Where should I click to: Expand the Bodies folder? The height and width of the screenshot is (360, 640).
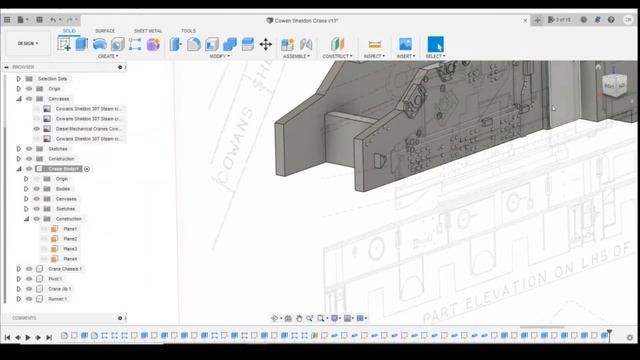[26, 189]
